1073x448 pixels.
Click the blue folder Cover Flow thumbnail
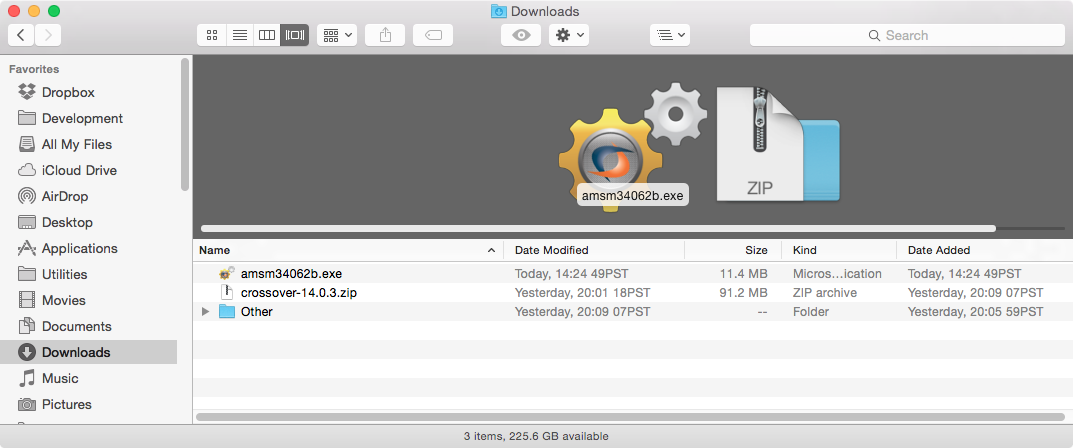(x=820, y=161)
